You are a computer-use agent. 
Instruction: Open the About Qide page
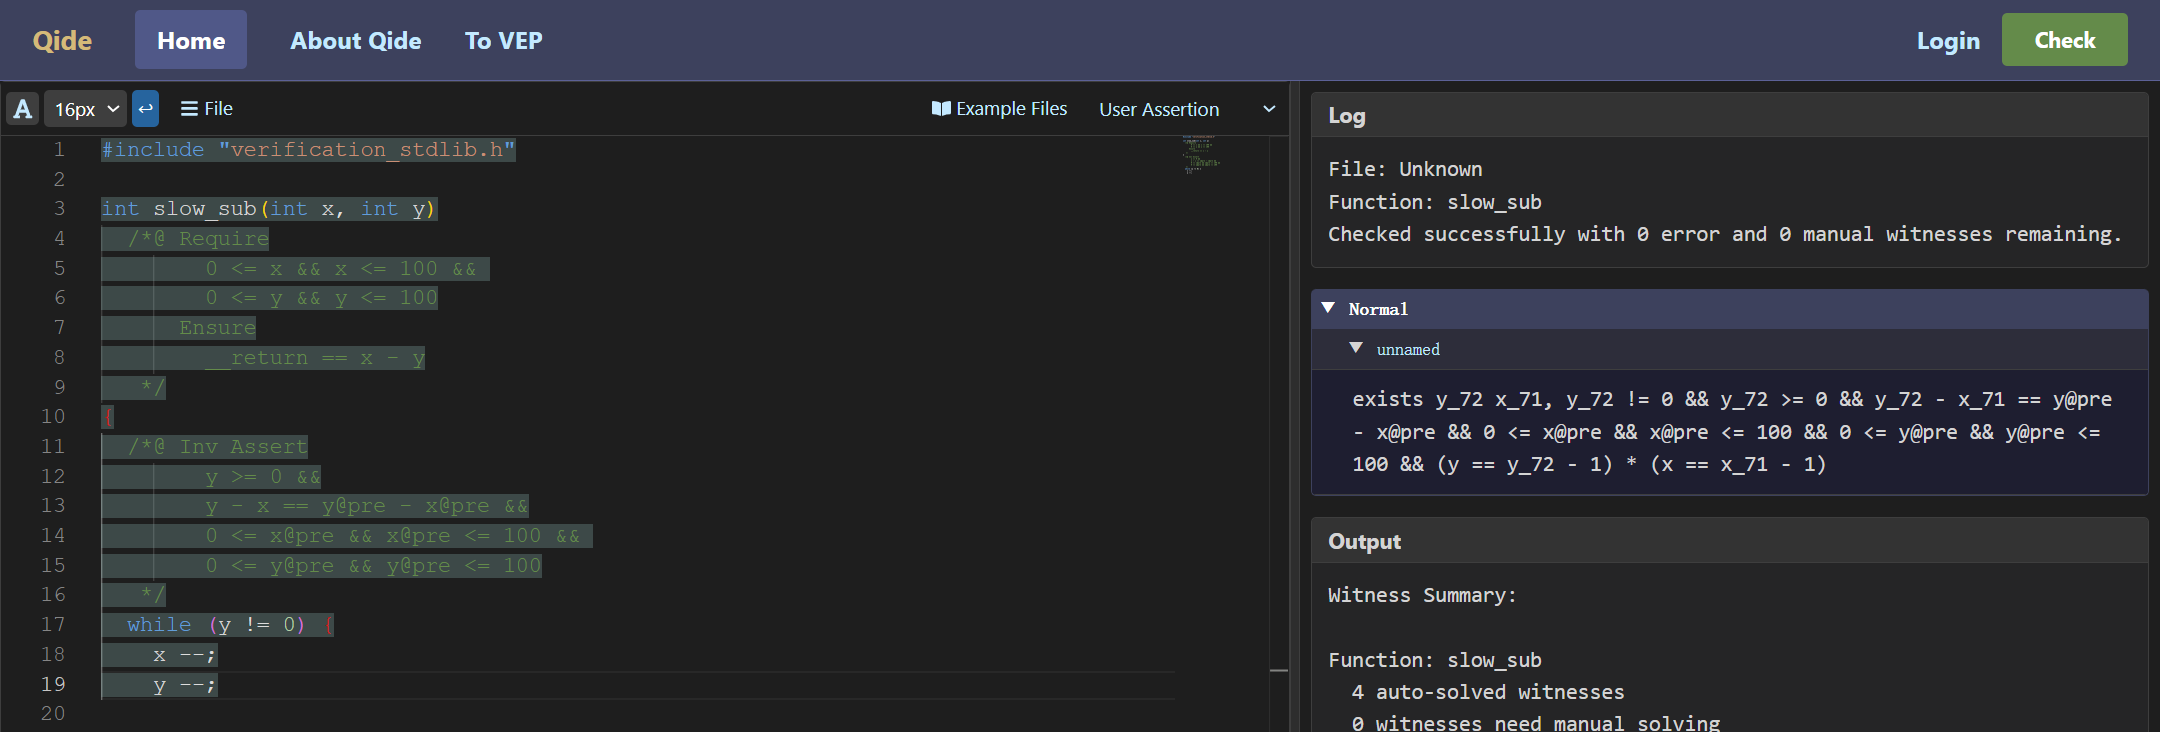[356, 40]
